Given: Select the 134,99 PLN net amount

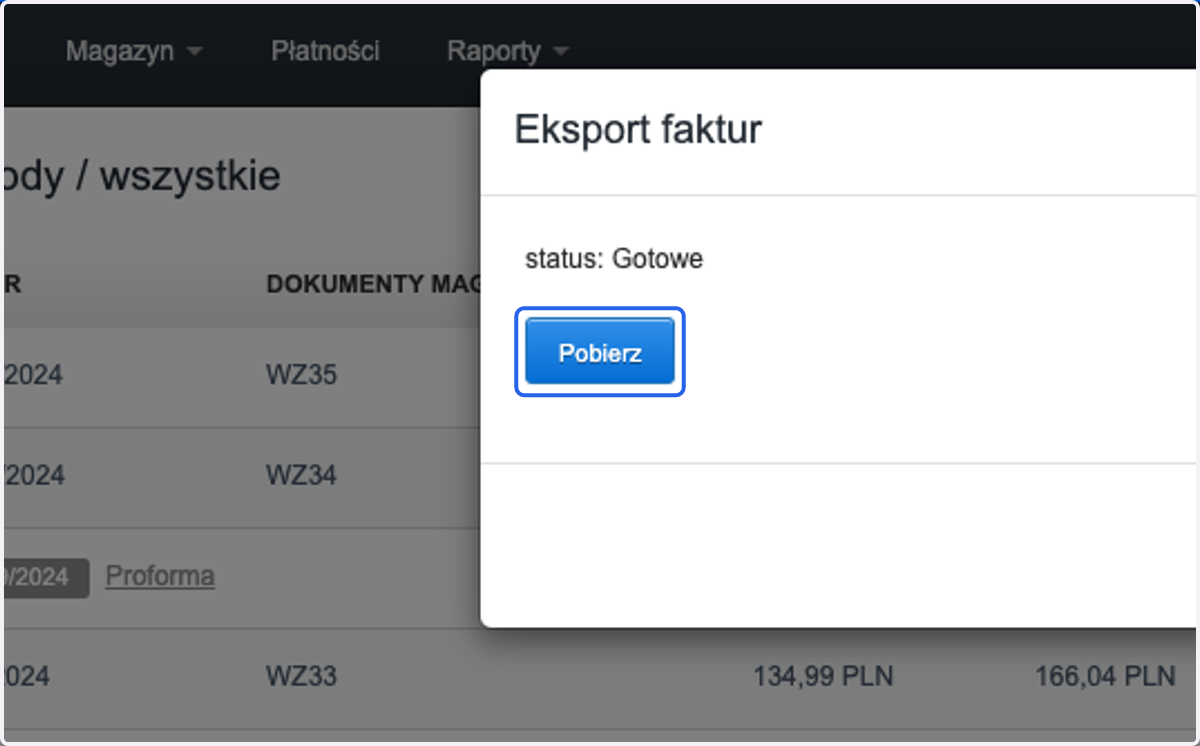Looking at the screenshot, I should (x=823, y=677).
